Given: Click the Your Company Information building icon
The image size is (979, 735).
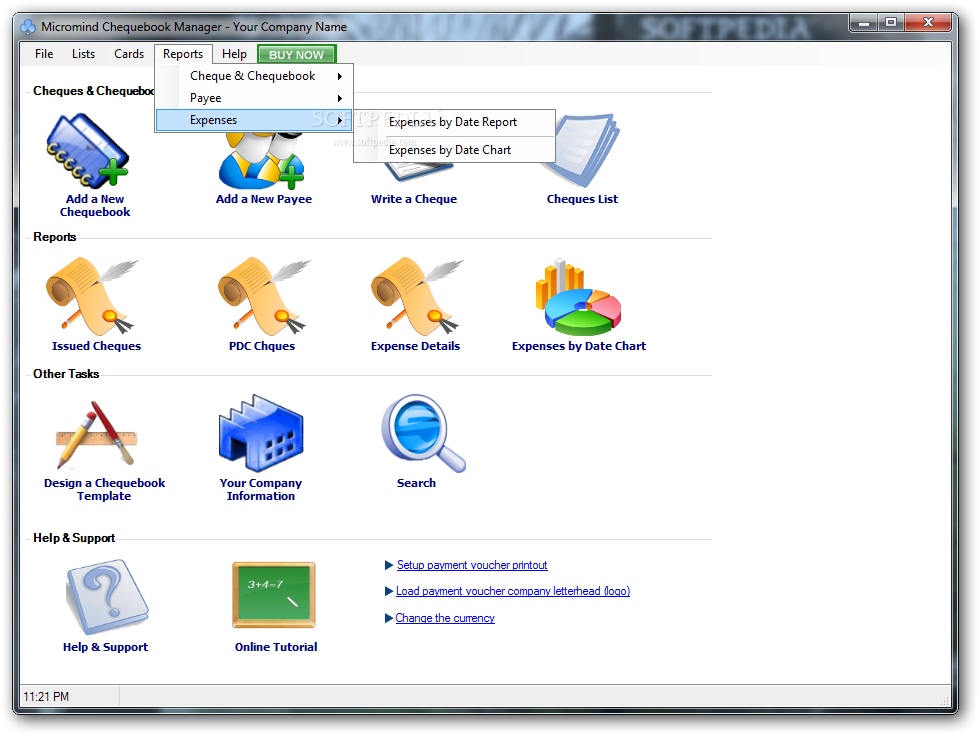Looking at the screenshot, I should coord(261,433).
